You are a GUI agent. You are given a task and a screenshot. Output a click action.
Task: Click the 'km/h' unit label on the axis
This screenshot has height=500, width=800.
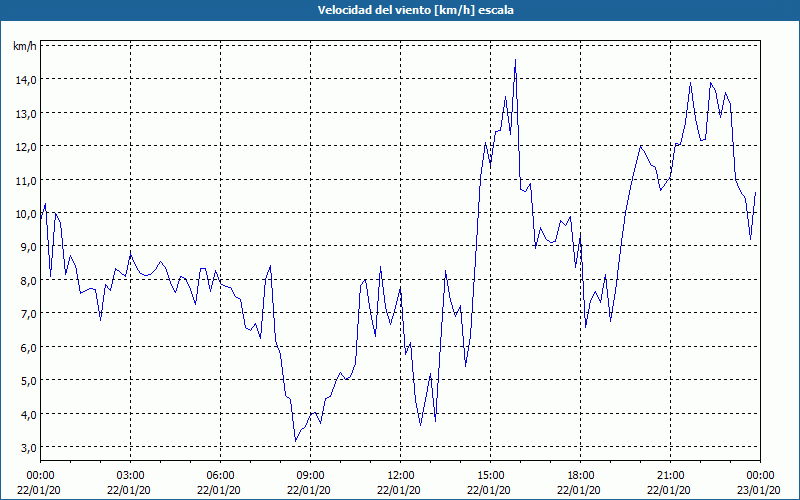(x=24, y=46)
